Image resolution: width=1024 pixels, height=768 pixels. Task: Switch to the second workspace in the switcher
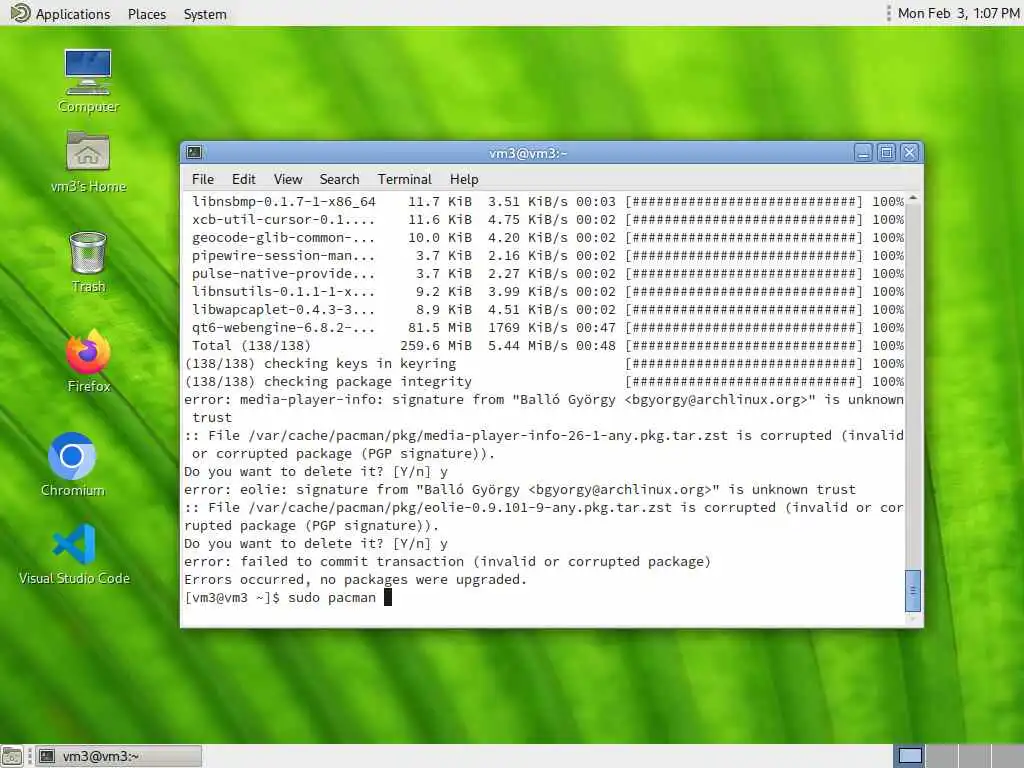941,756
